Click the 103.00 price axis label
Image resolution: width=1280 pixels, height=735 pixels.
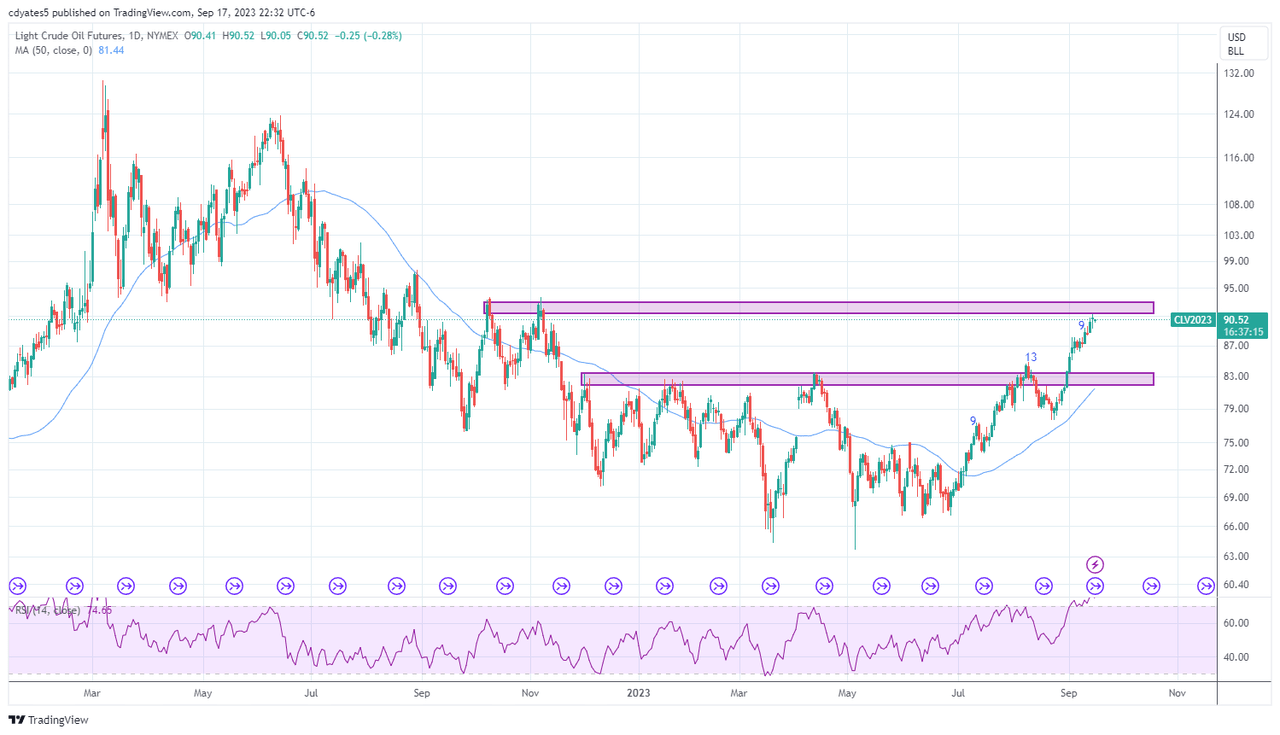tap(1241, 235)
